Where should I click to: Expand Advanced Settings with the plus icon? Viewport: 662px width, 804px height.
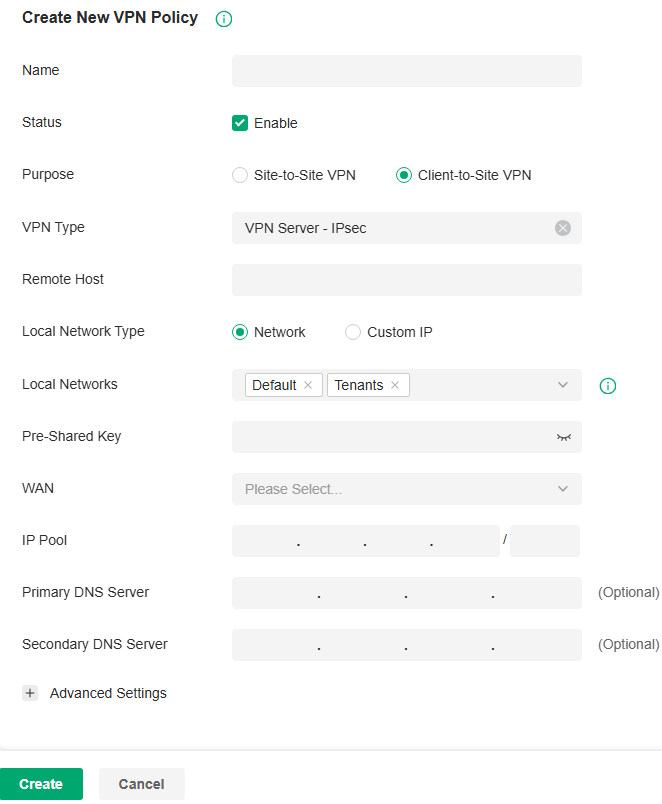click(29, 692)
